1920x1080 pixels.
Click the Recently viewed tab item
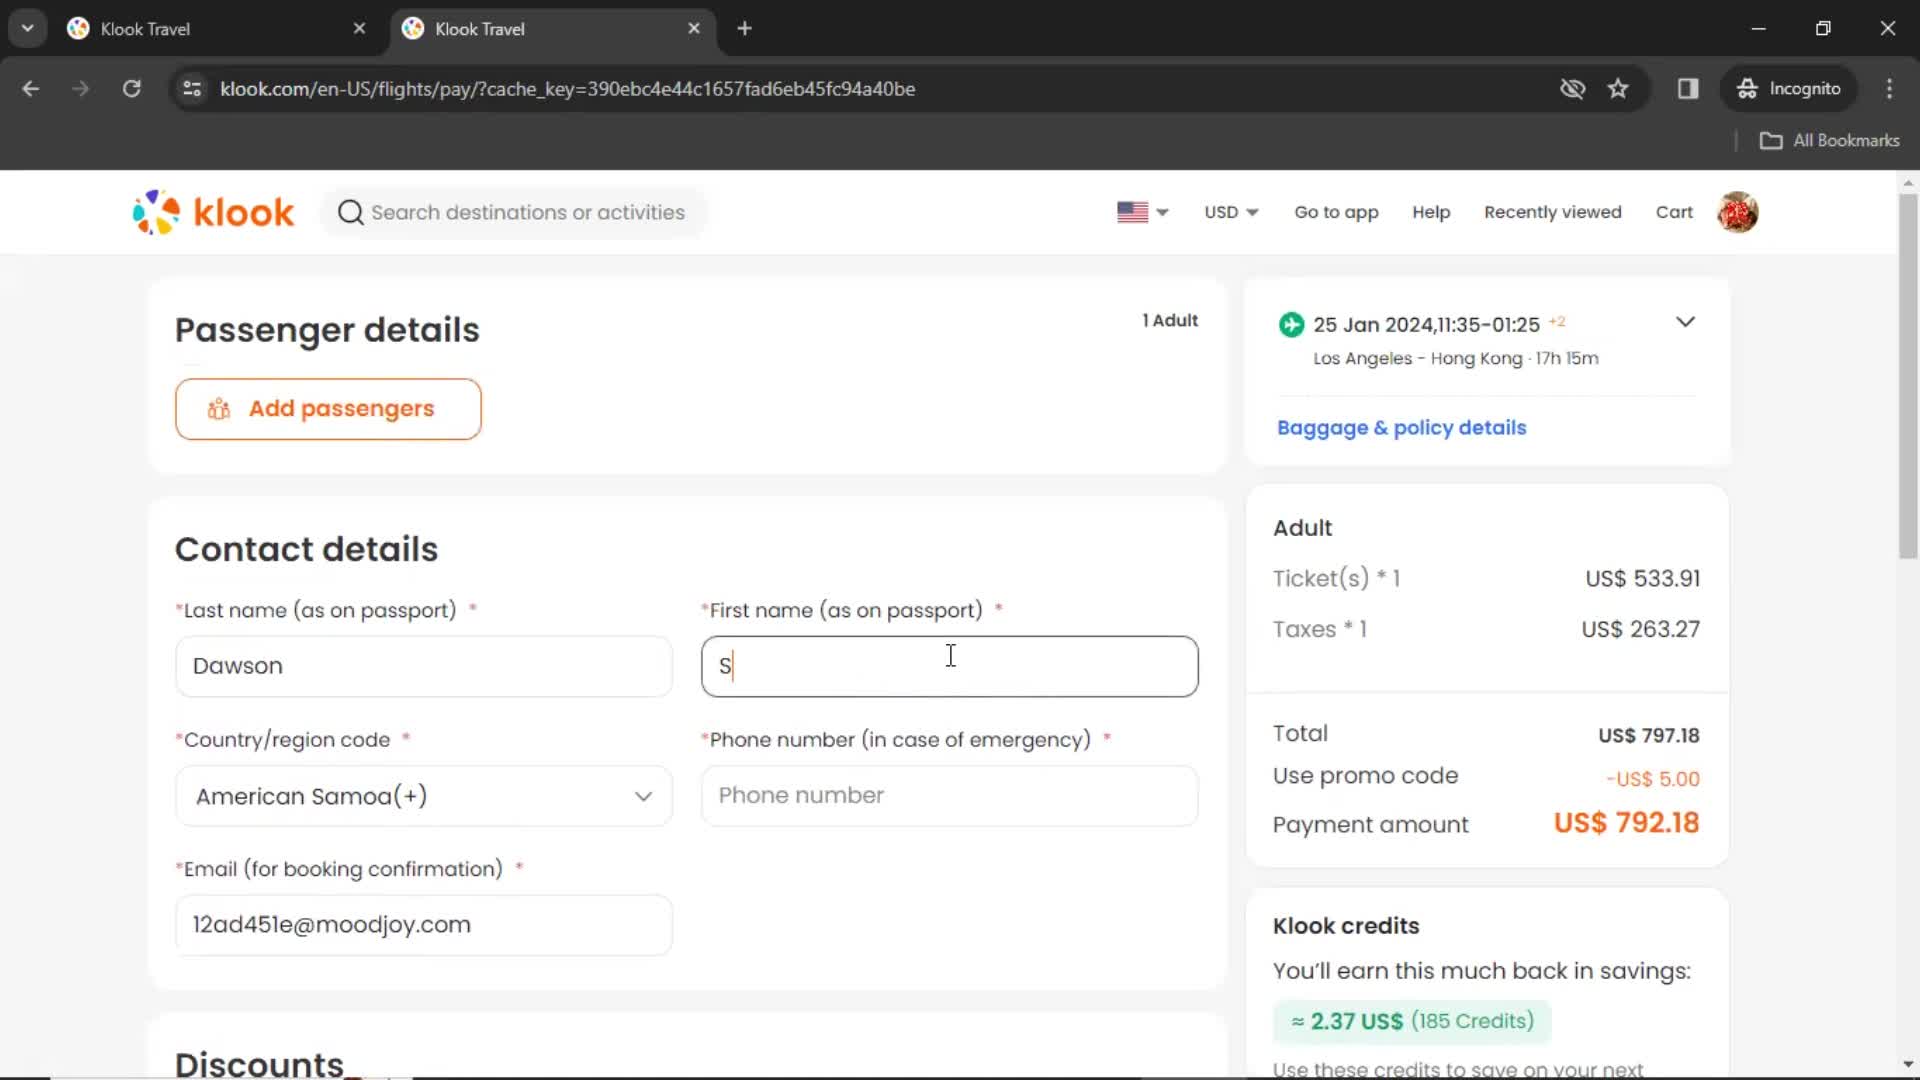(x=1553, y=212)
